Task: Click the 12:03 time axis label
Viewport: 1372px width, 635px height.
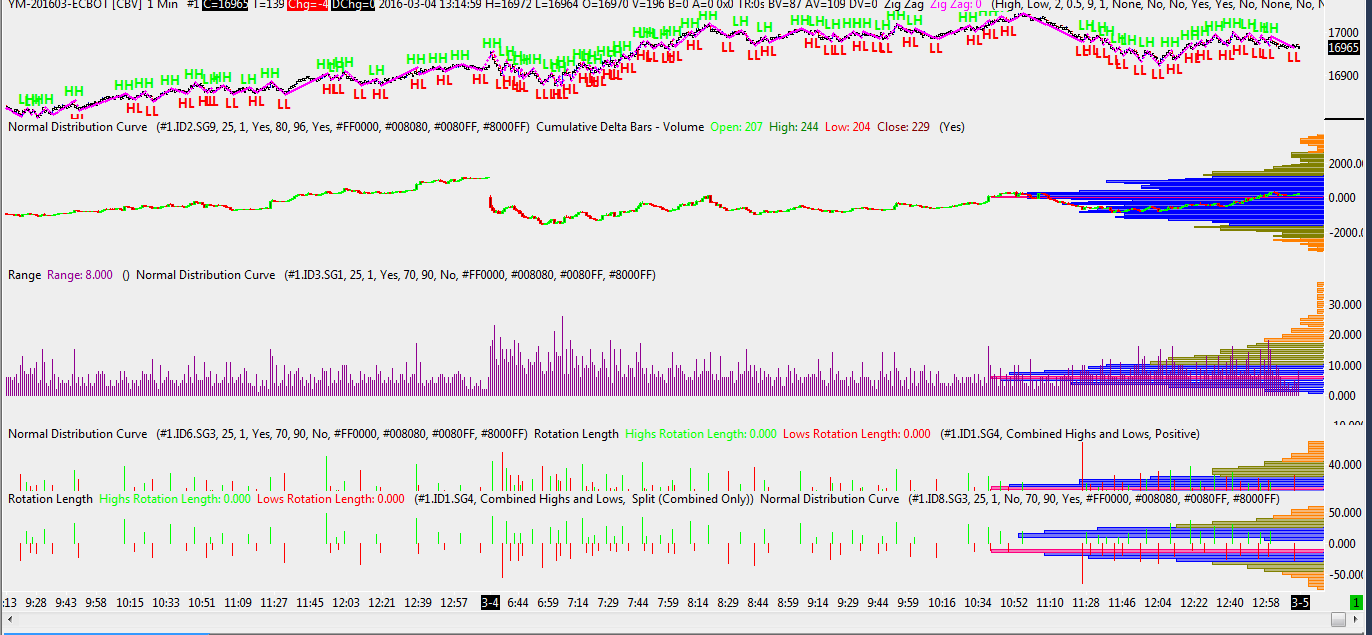Action: [346, 603]
